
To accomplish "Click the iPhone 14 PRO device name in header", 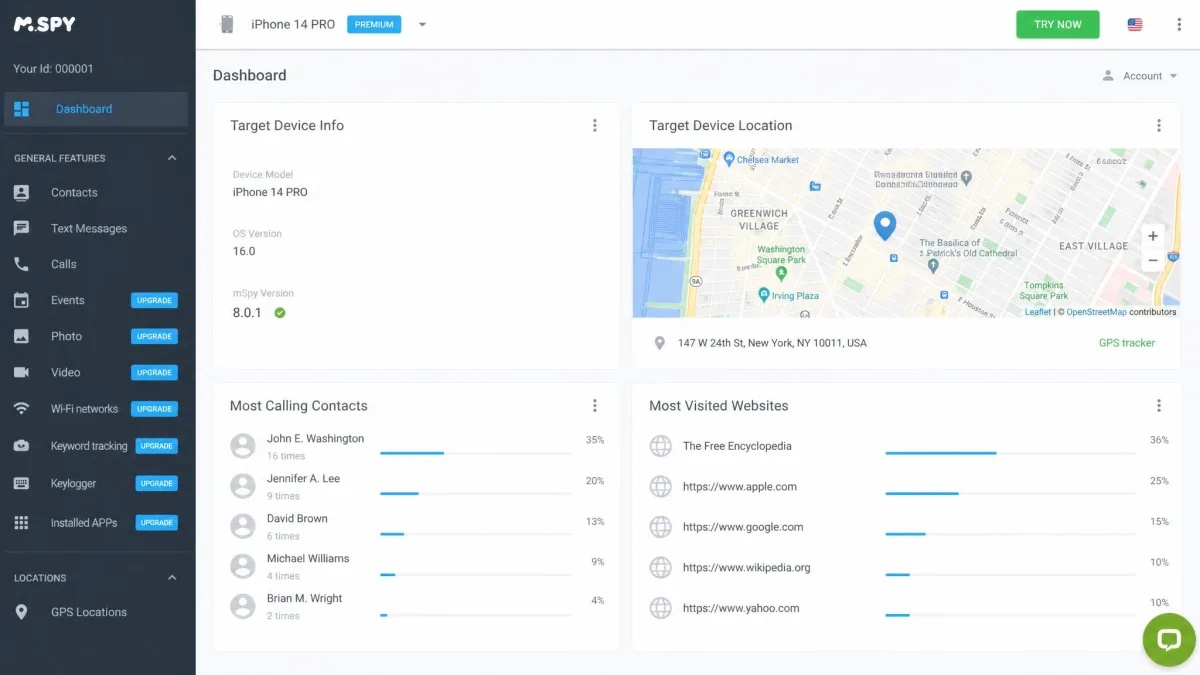I will pos(293,24).
